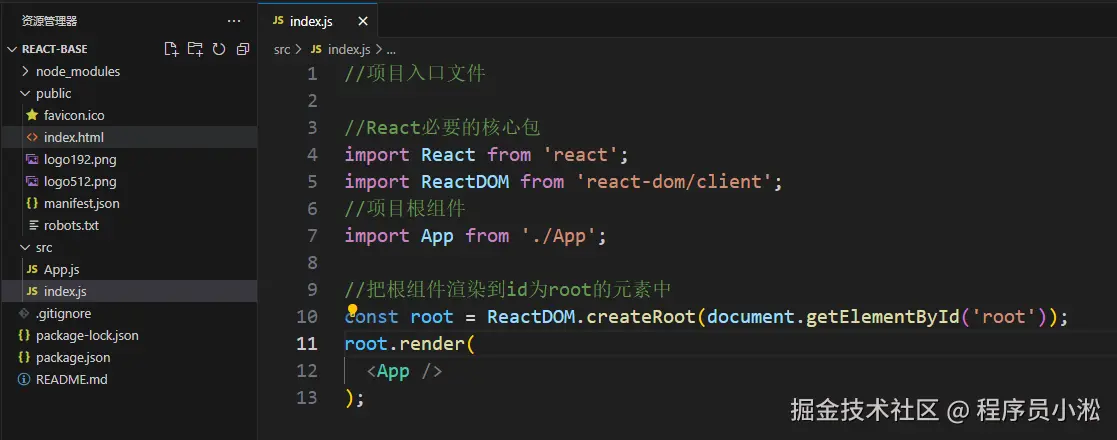Click the braces icon beside package.json
This screenshot has width=1117, height=440.
24,357
